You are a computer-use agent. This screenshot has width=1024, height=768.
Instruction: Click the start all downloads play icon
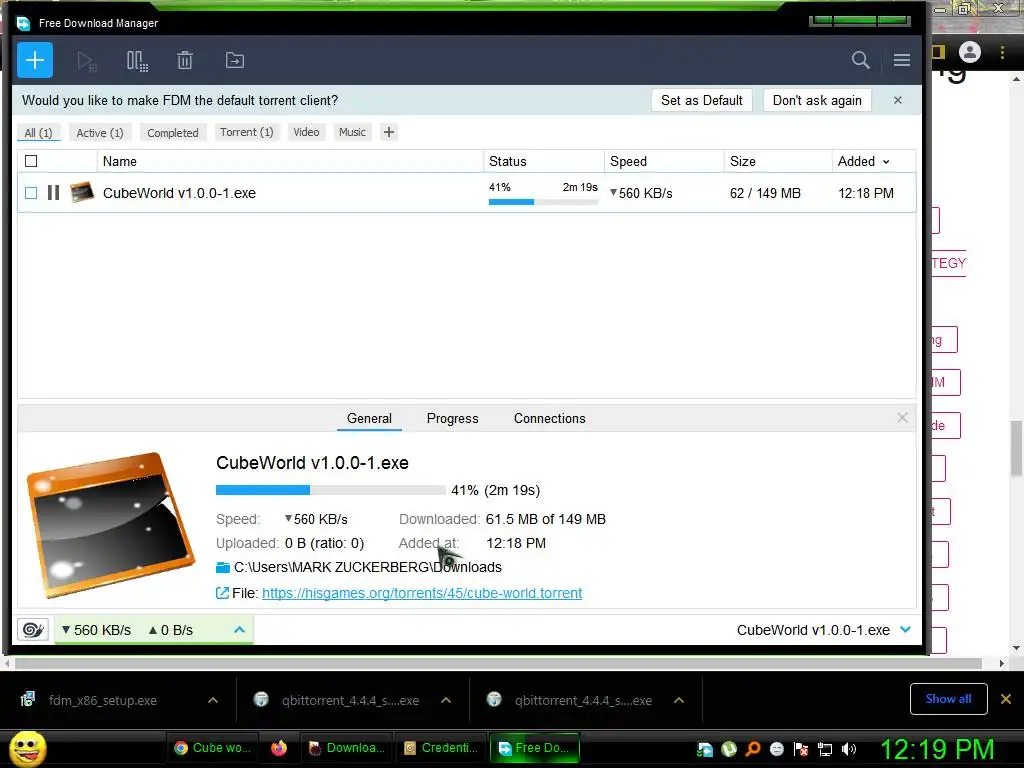point(86,61)
